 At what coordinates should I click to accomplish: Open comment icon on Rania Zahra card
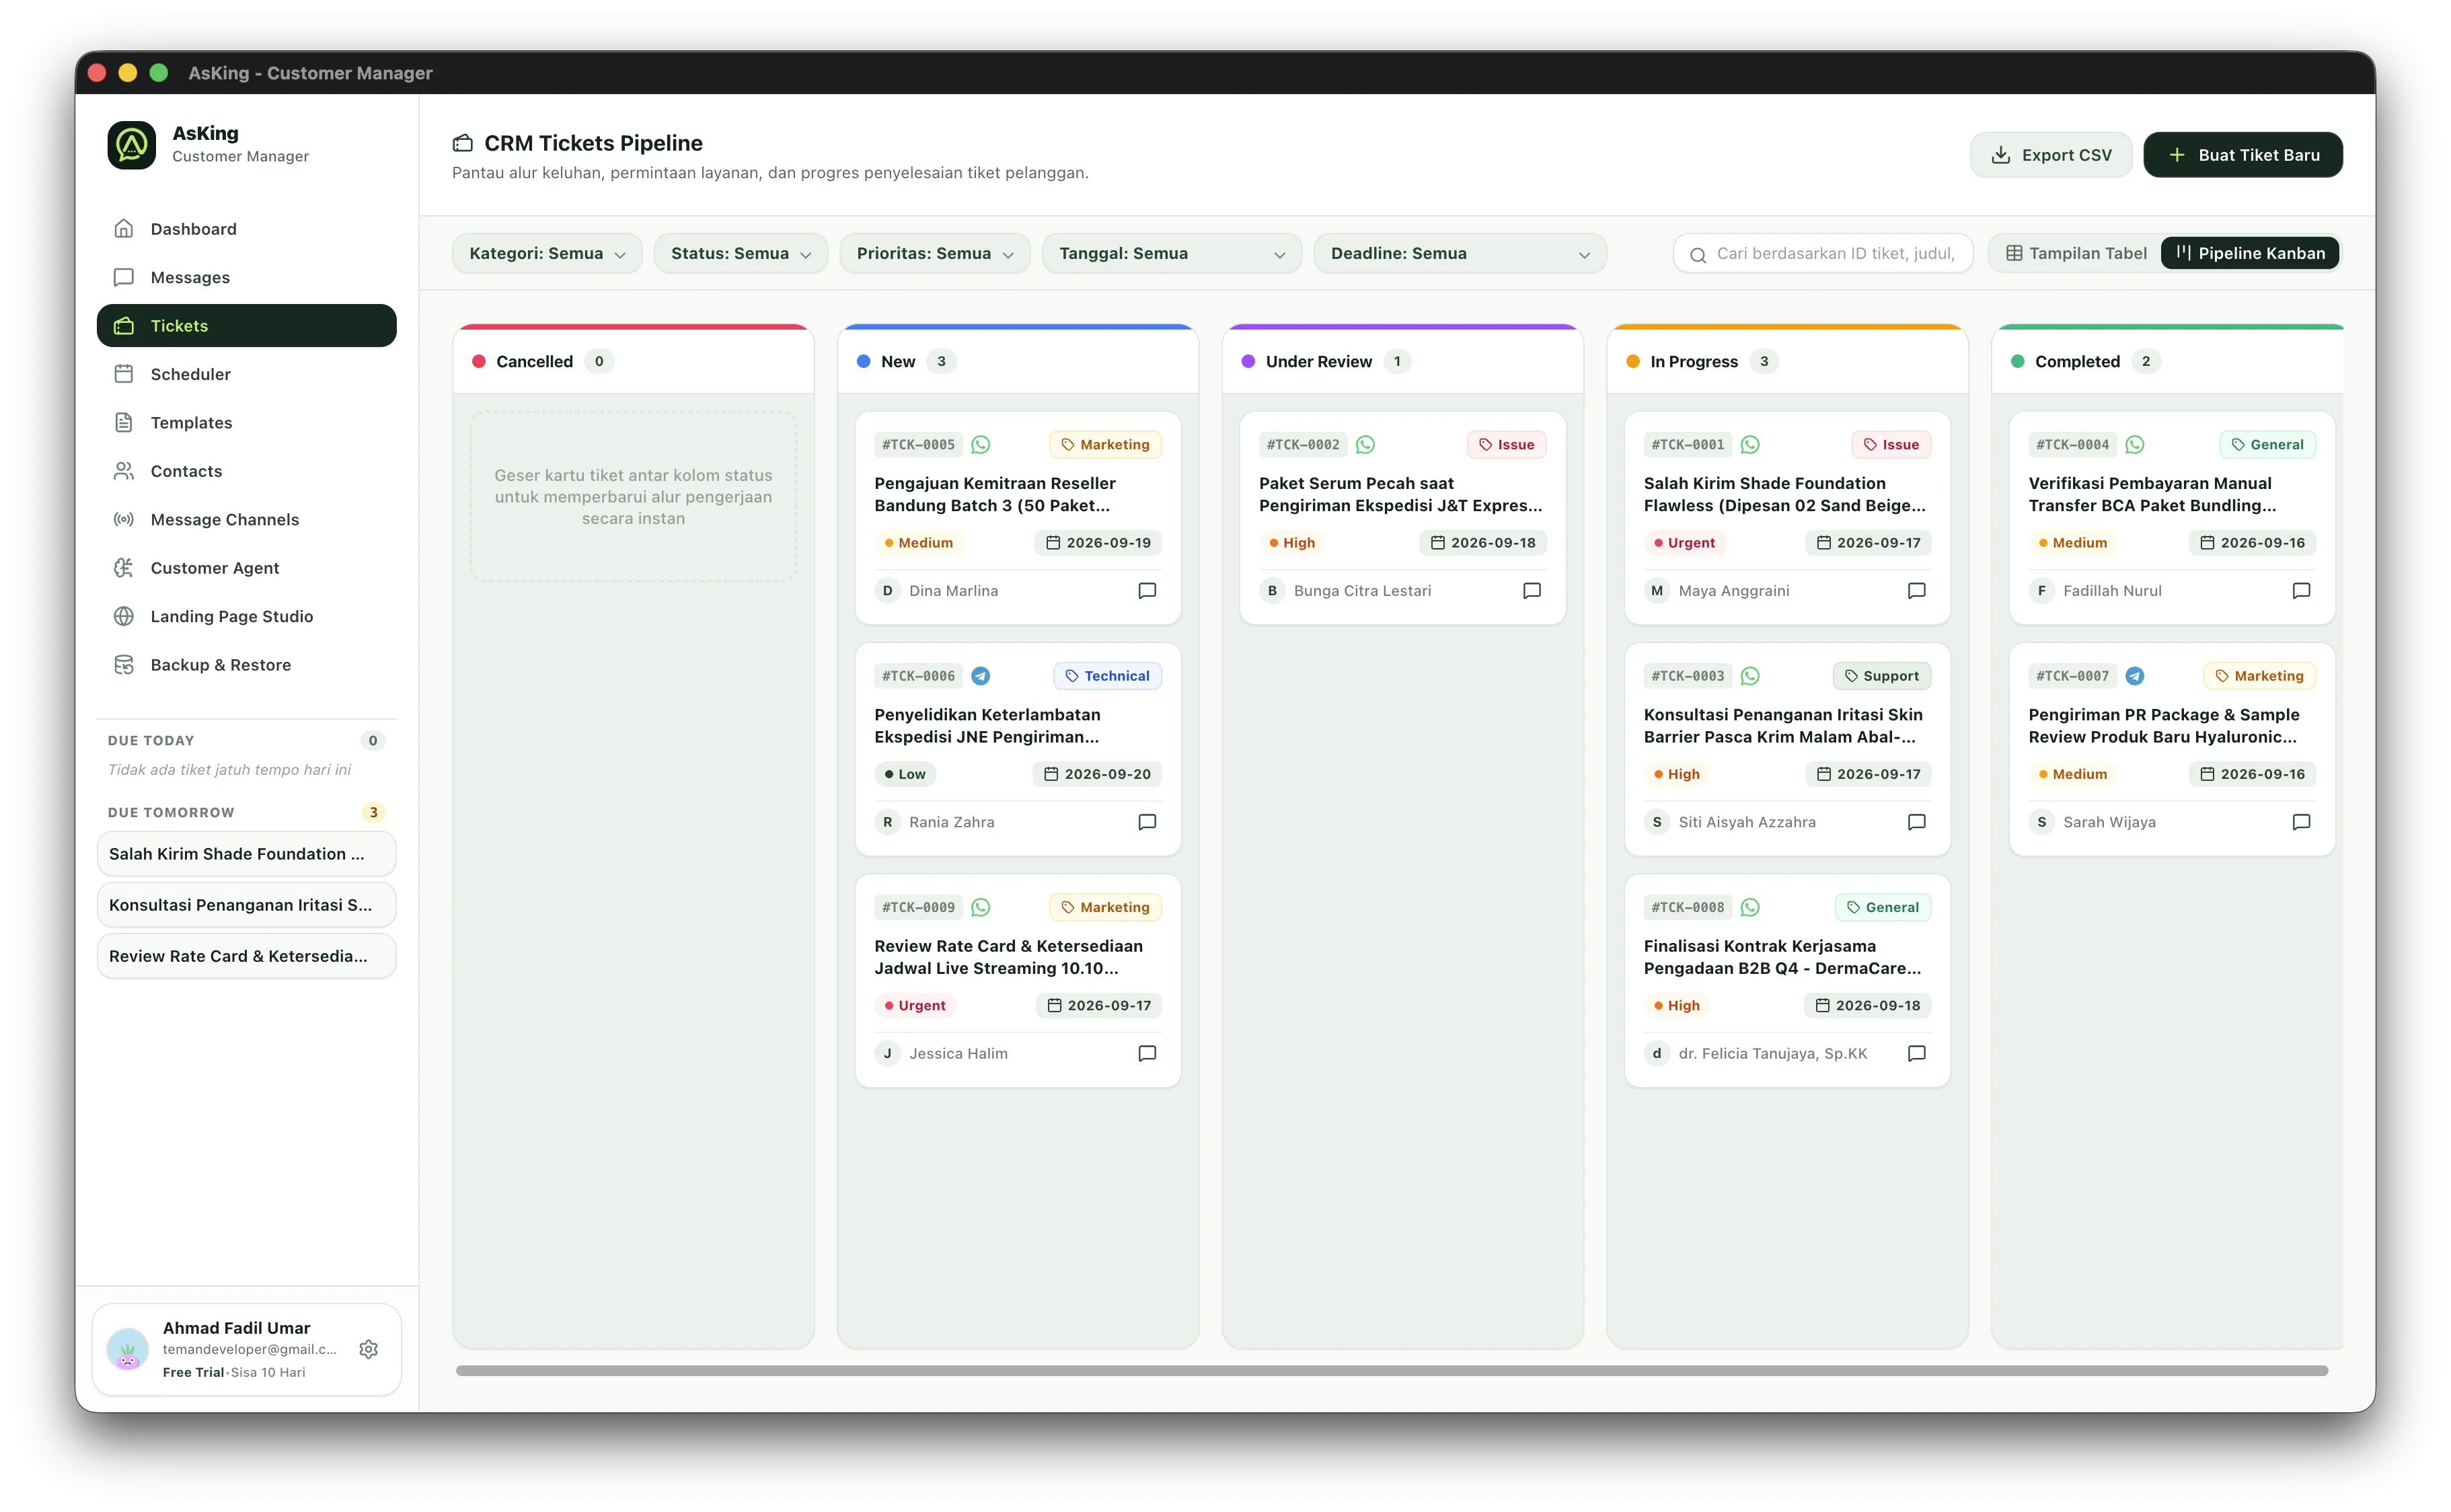(1147, 822)
